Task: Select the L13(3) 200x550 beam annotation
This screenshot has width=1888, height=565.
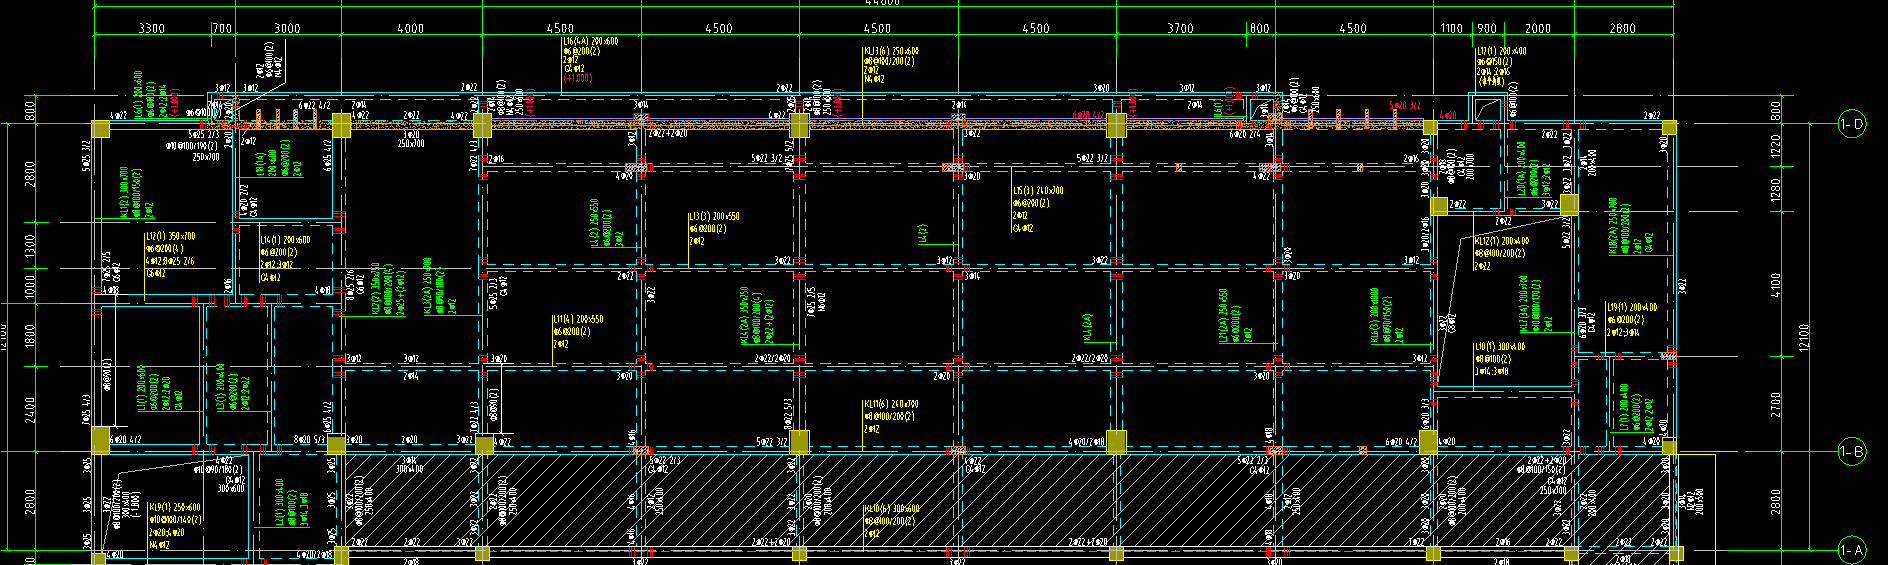Action: click(x=714, y=217)
